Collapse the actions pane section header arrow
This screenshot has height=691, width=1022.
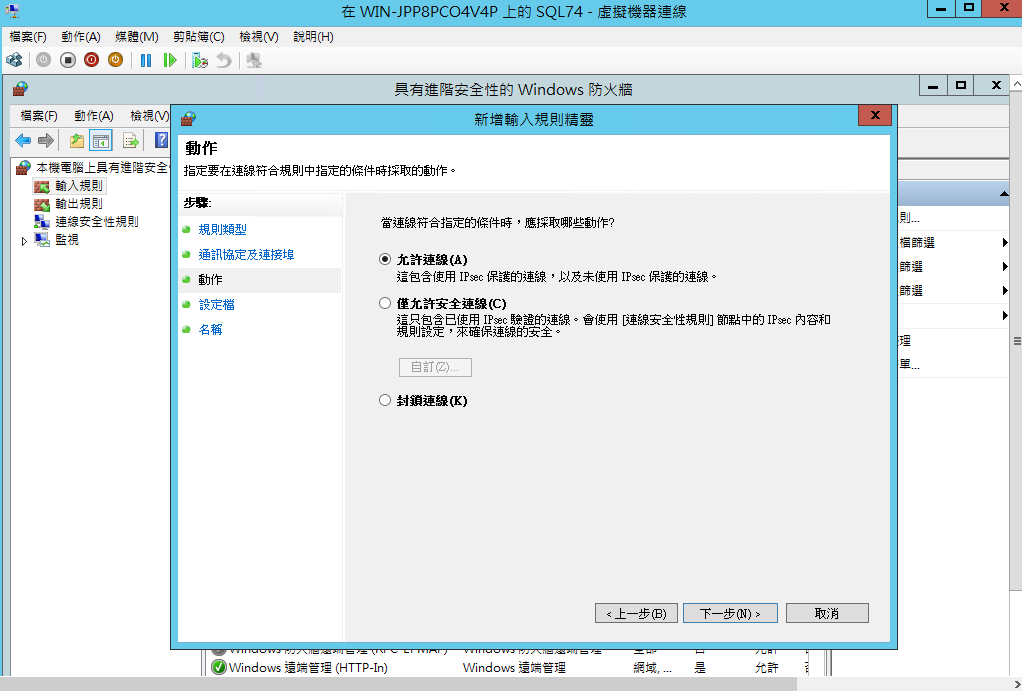tap(1003, 194)
